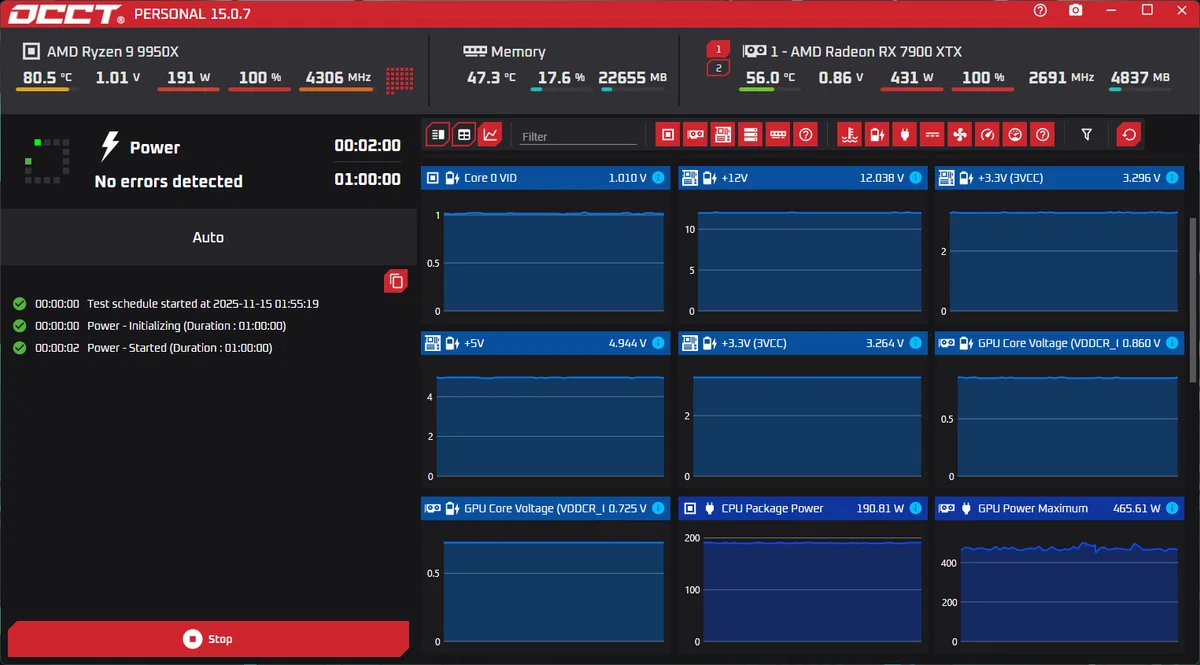Show info for the +12V graph
This screenshot has width=1200, height=665.
click(915, 178)
